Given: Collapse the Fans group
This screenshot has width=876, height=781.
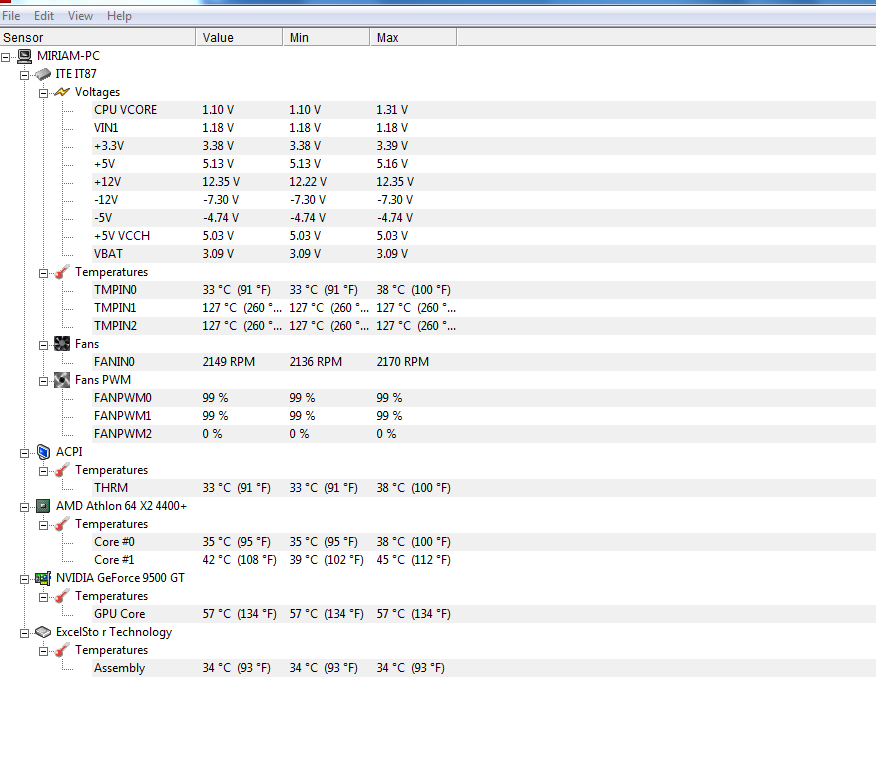Looking at the screenshot, I should [x=44, y=345].
